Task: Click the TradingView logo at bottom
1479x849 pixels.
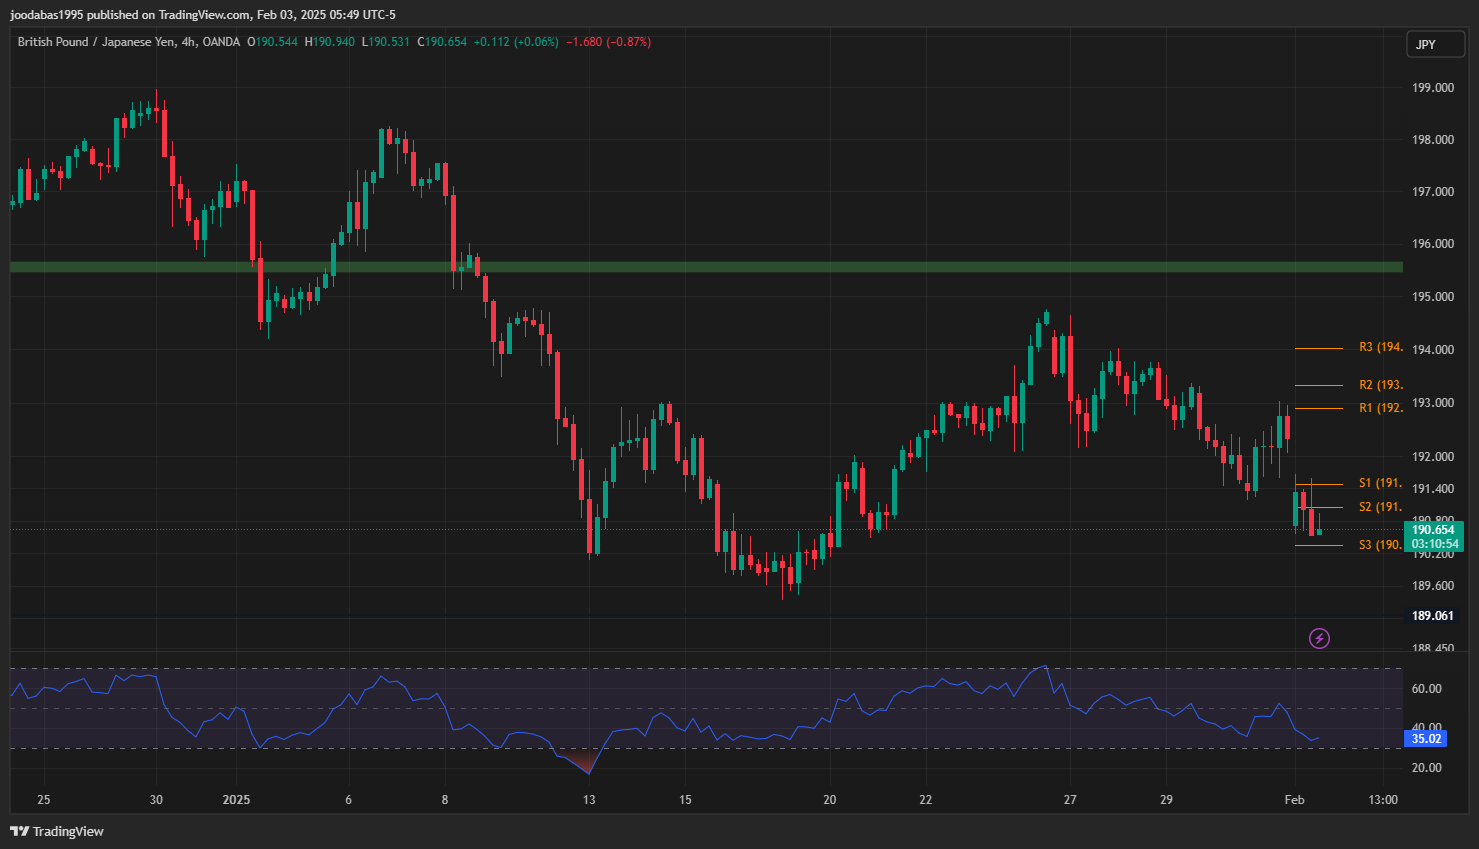Action: tap(57, 831)
